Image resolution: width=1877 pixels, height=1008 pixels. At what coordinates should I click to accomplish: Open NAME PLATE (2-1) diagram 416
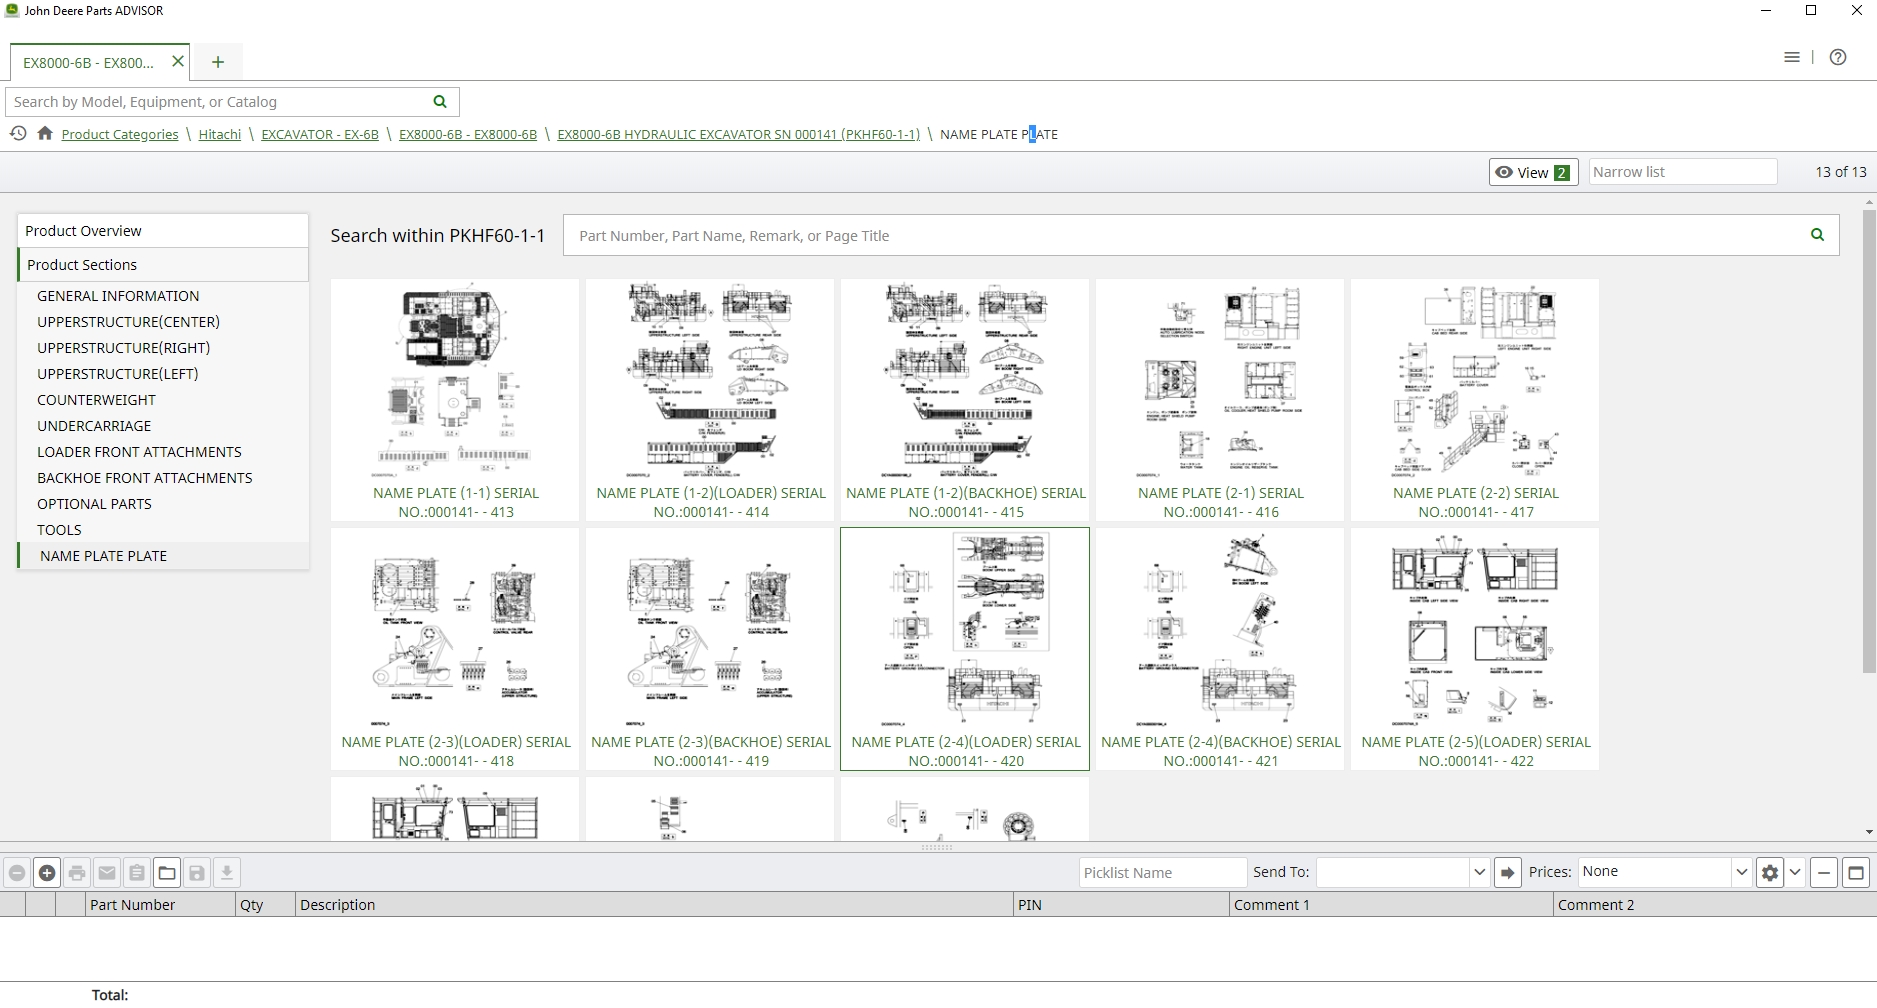click(1220, 400)
